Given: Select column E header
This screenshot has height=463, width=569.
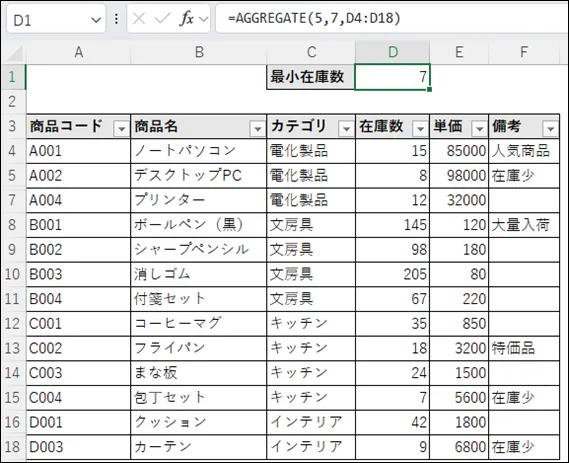Looking at the screenshot, I should tap(459, 53).
